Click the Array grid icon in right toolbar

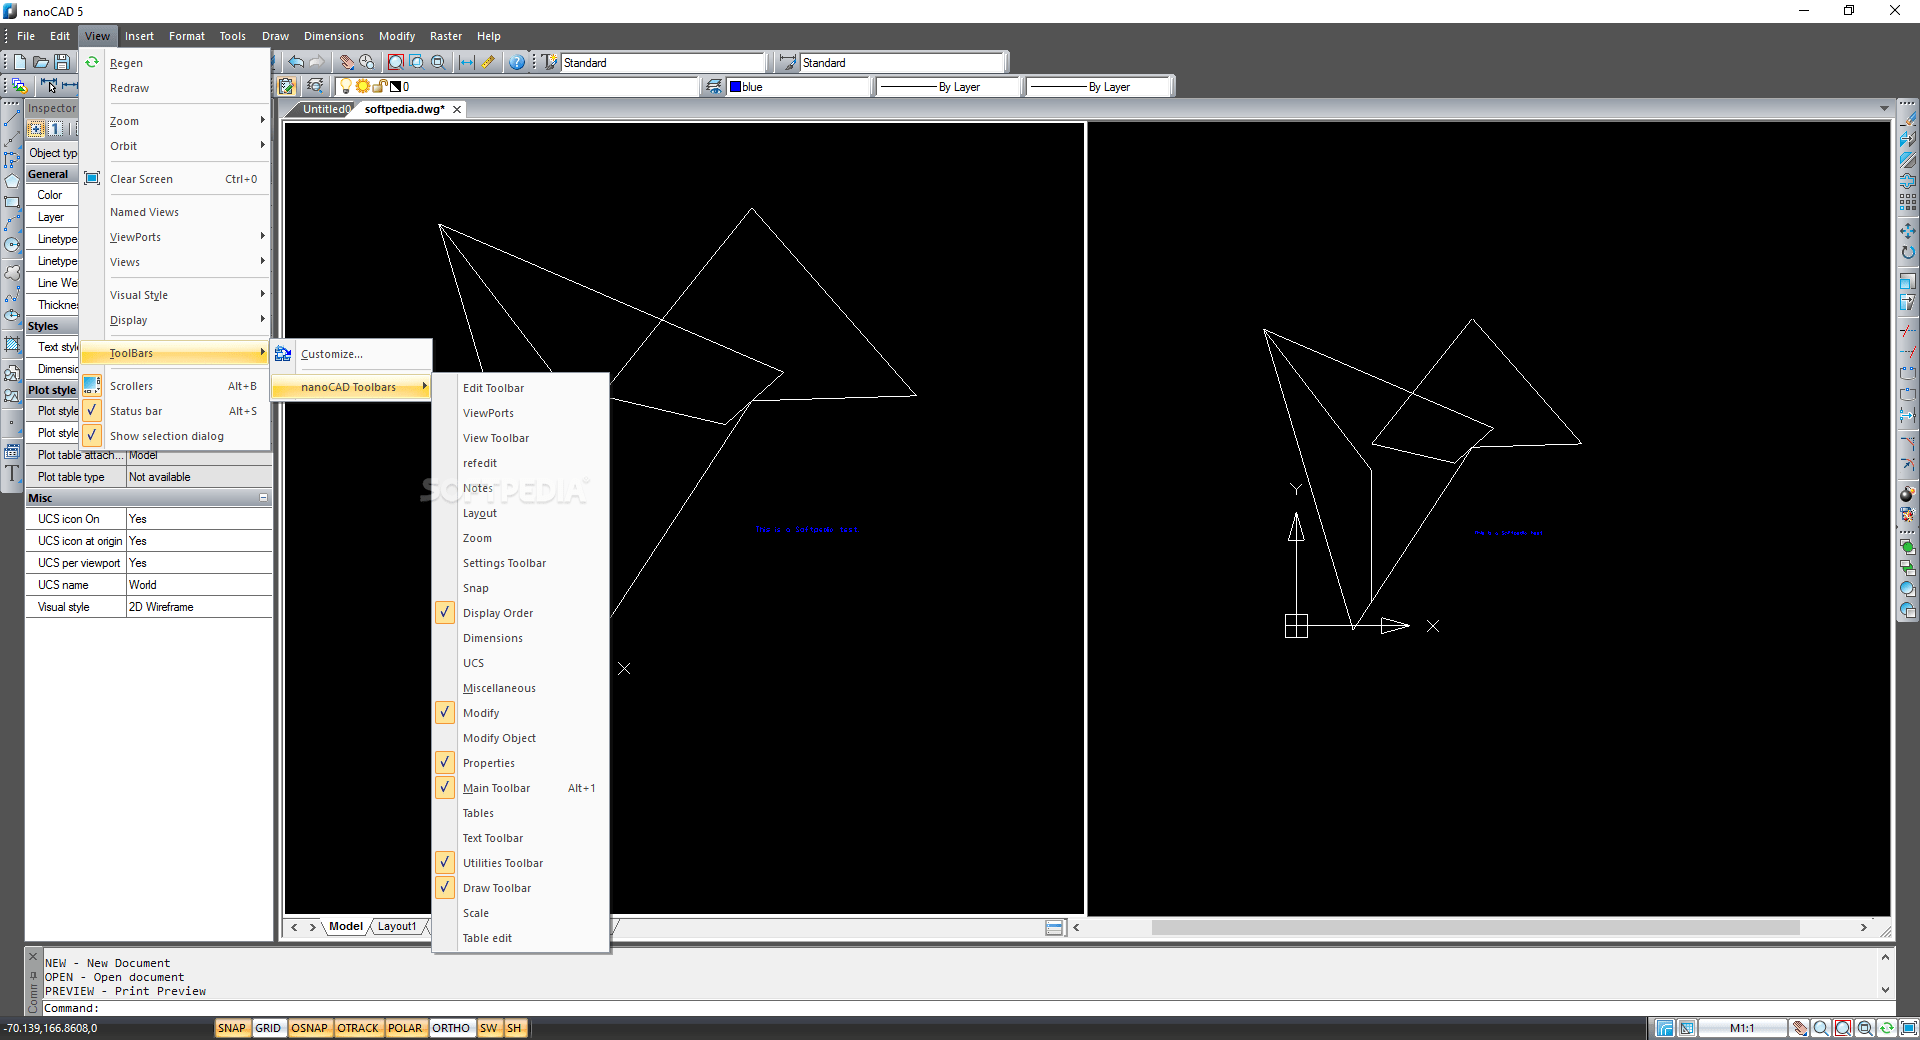click(x=1908, y=203)
